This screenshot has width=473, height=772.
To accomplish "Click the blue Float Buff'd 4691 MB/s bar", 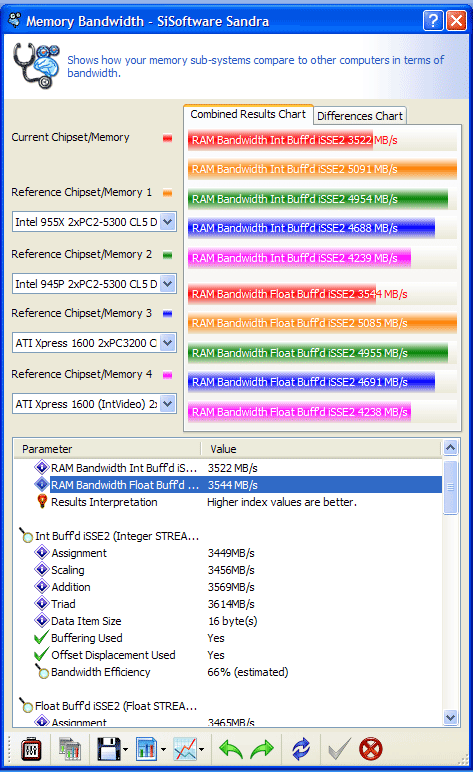I will [x=312, y=383].
